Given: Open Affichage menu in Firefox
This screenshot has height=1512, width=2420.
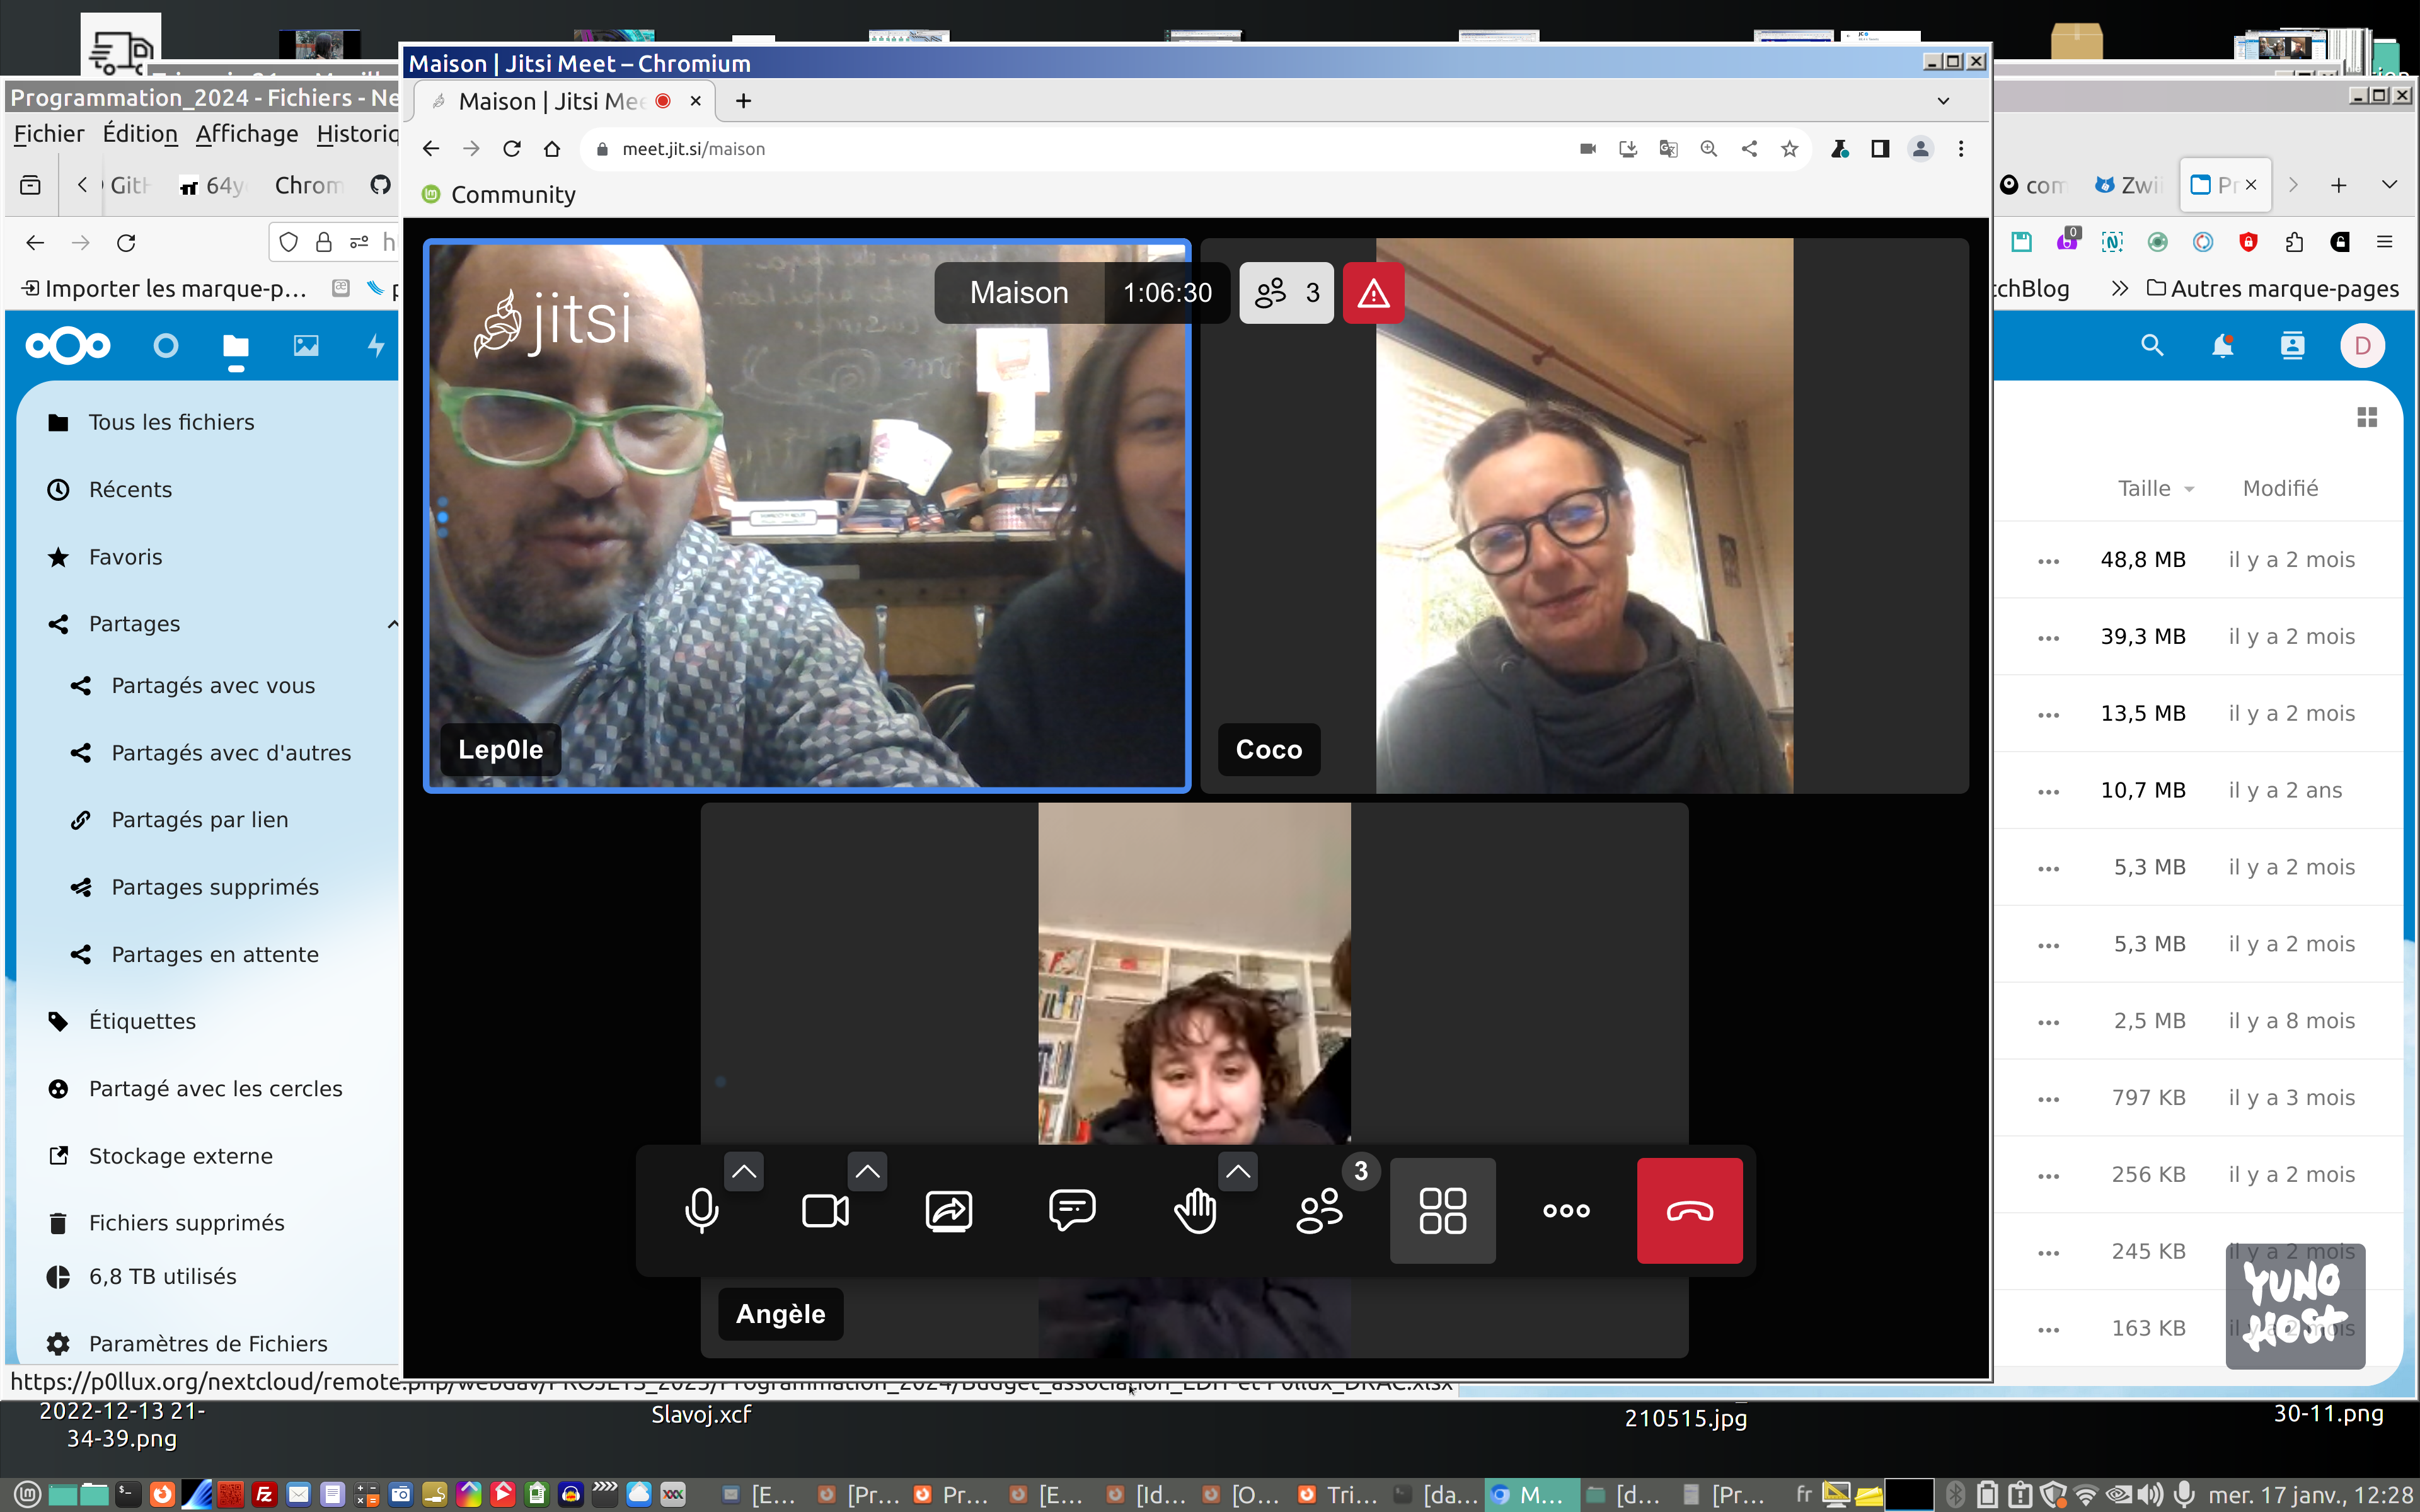Looking at the screenshot, I should [246, 134].
